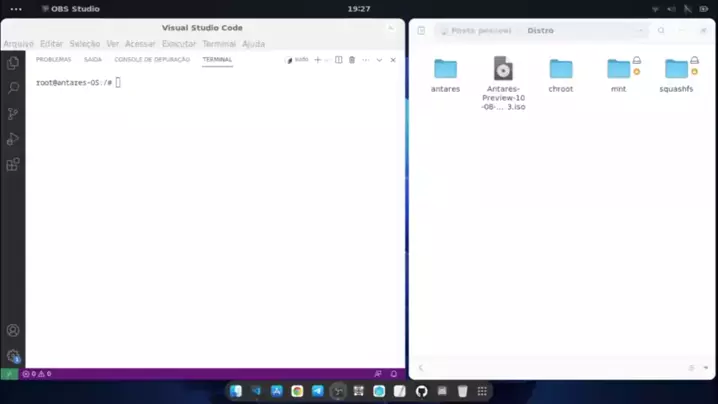This screenshot has width=718, height=404.
Task: Open the new terminal plus dropdown
Action: [x=326, y=60]
